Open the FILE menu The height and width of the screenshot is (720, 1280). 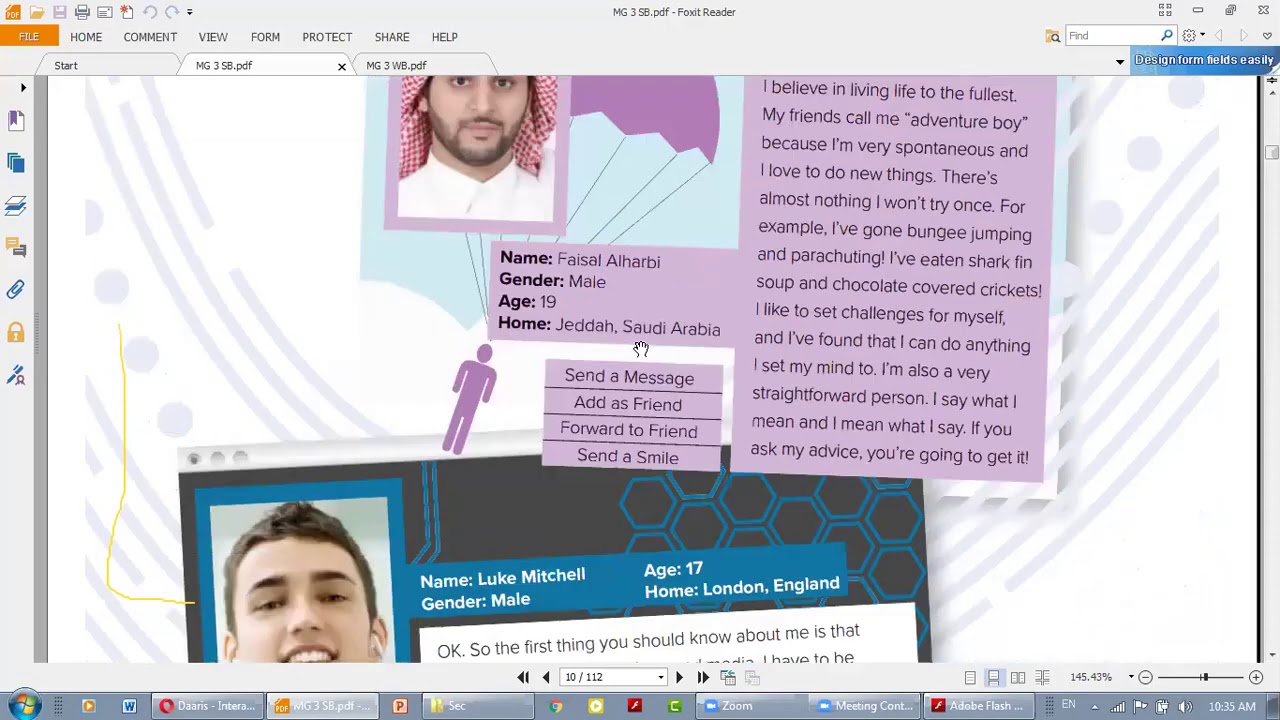pyautogui.click(x=29, y=37)
